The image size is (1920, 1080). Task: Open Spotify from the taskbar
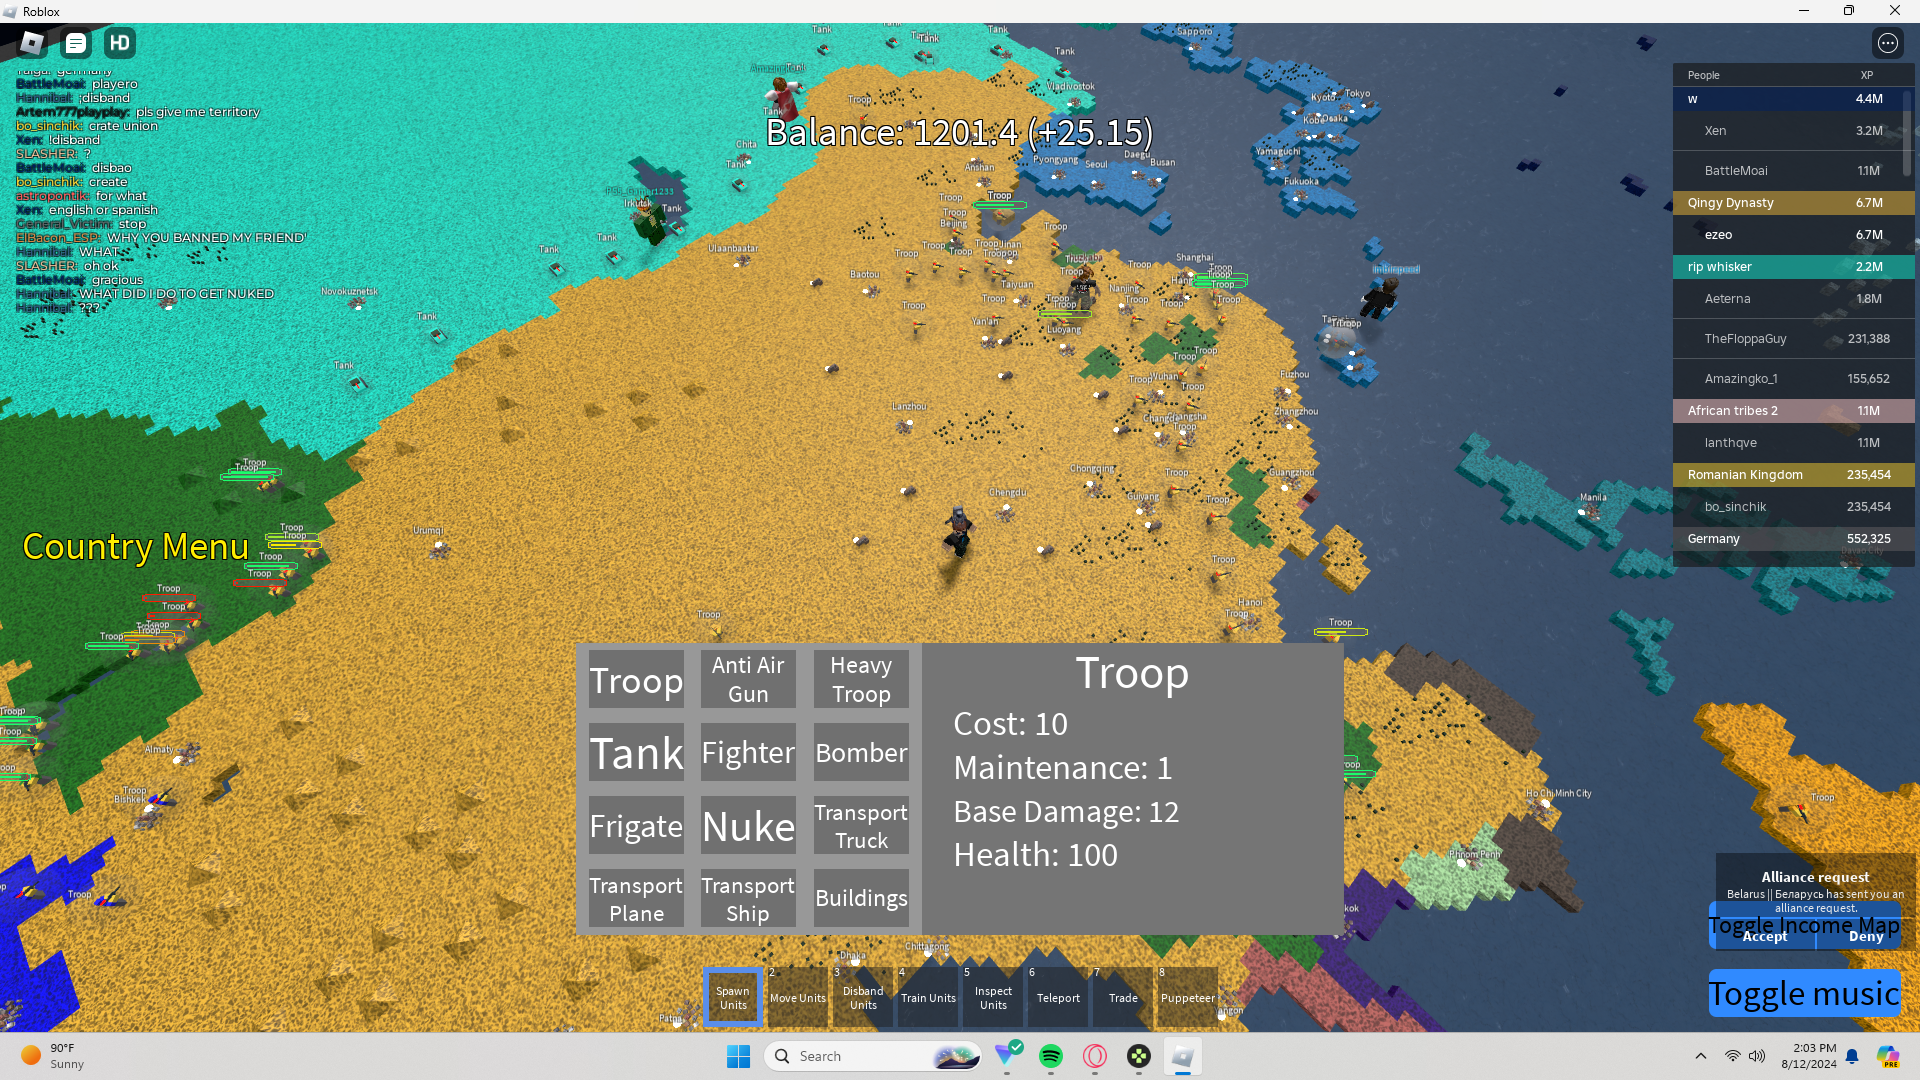tap(1050, 1056)
